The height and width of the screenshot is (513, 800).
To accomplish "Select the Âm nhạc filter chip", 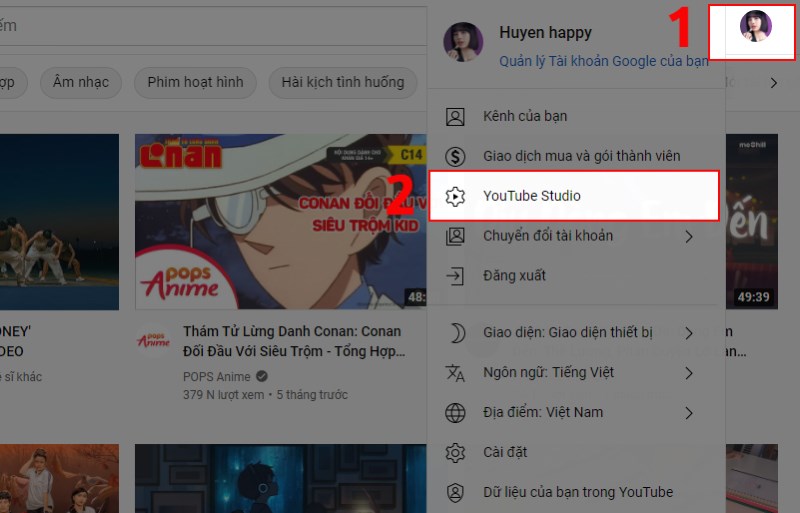I will (81, 82).
